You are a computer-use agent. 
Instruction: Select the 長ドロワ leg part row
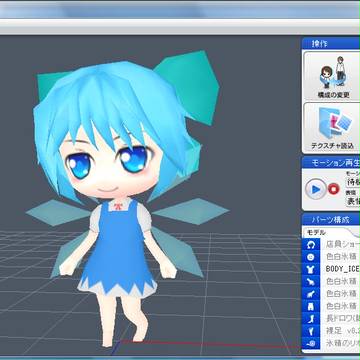[339, 319]
